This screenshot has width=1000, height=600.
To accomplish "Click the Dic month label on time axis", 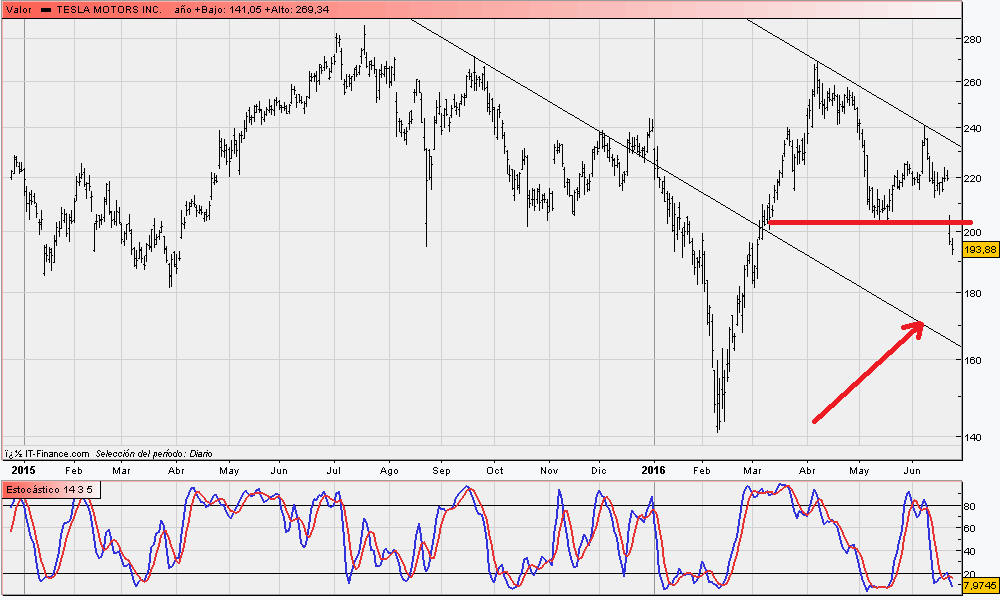I will 599,469.
